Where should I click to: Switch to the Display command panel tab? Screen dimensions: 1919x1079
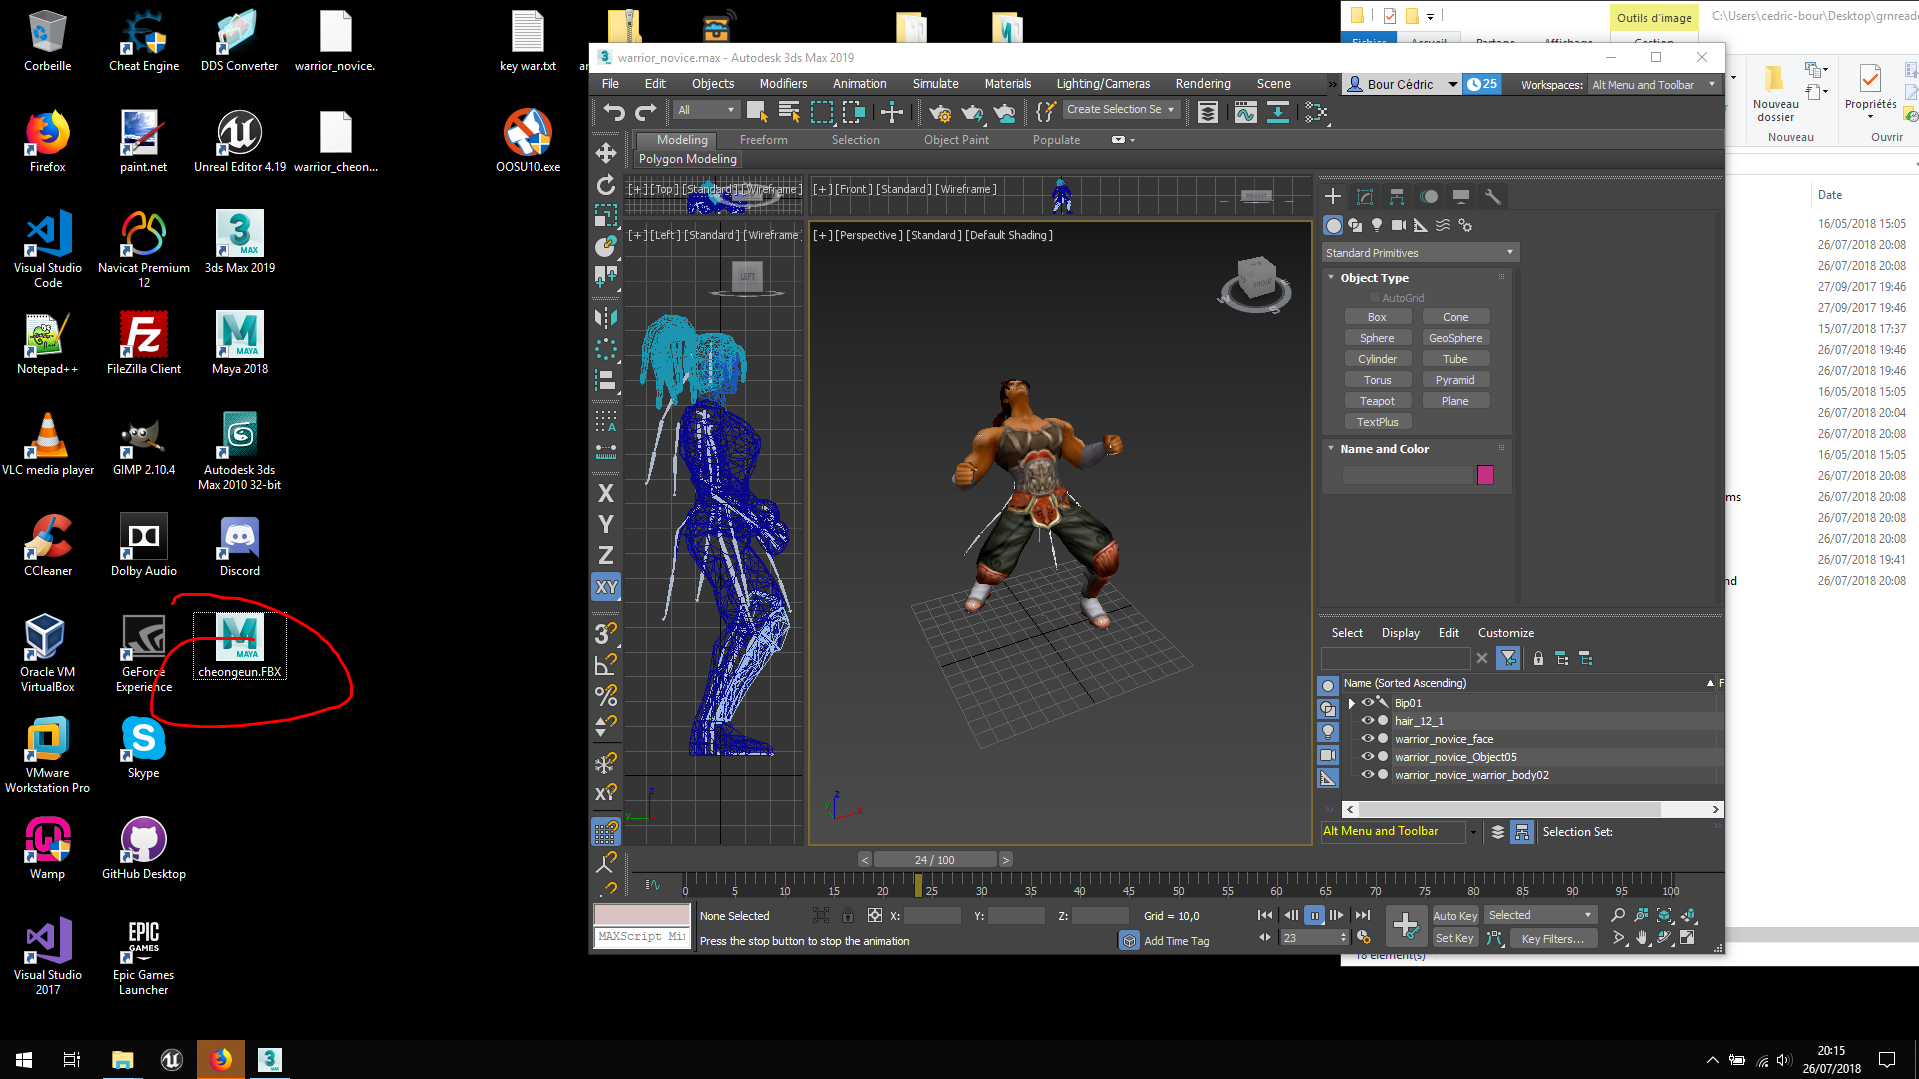[1461, 197]
